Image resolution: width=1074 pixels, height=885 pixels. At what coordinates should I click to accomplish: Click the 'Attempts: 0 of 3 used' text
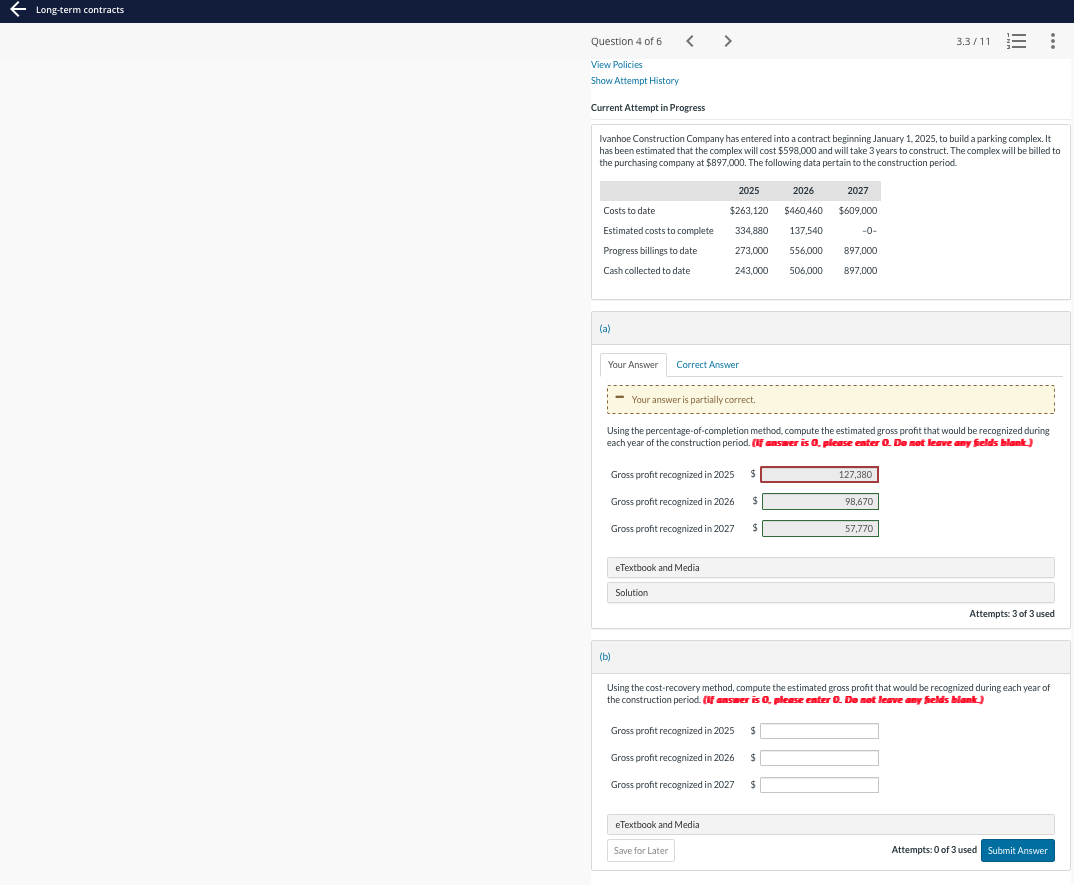(934, 850)
